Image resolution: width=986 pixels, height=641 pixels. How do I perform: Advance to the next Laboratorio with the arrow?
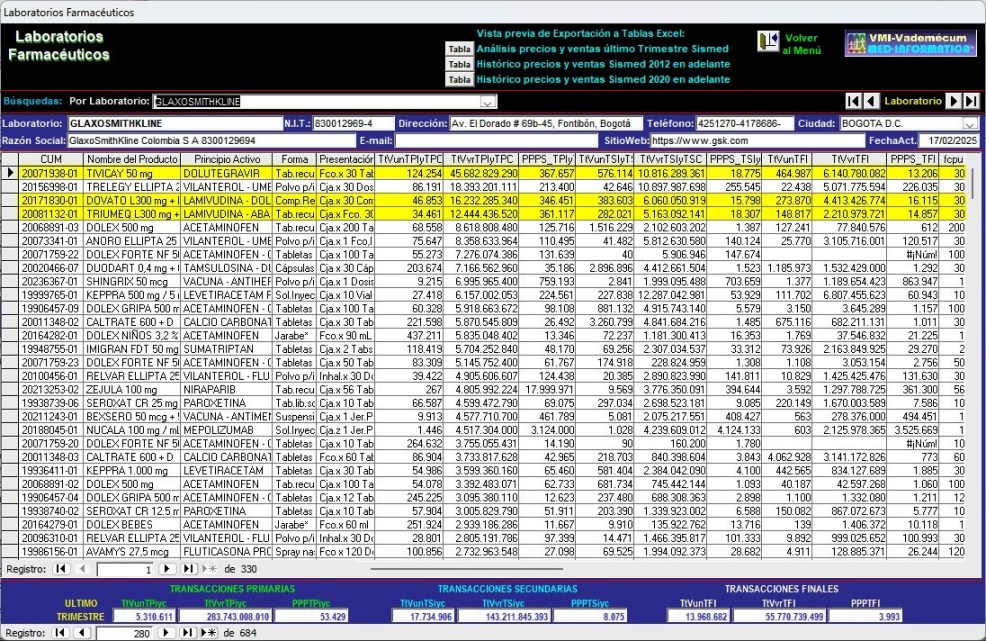point(954,101)
